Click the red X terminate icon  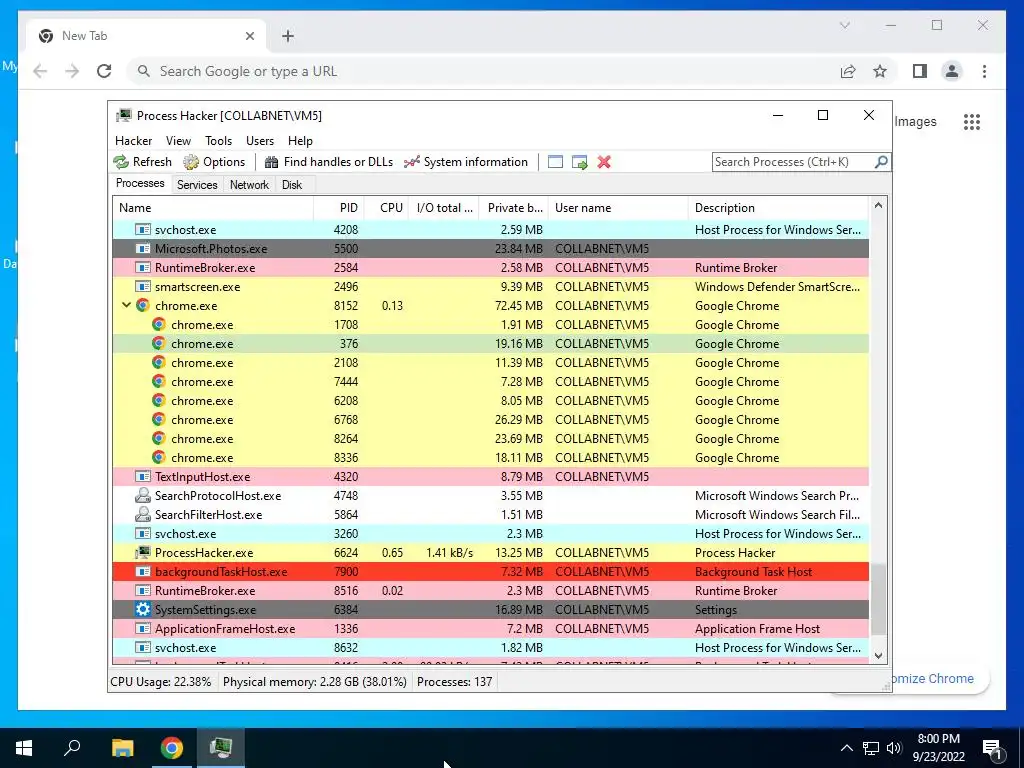(x=604, y=162)
